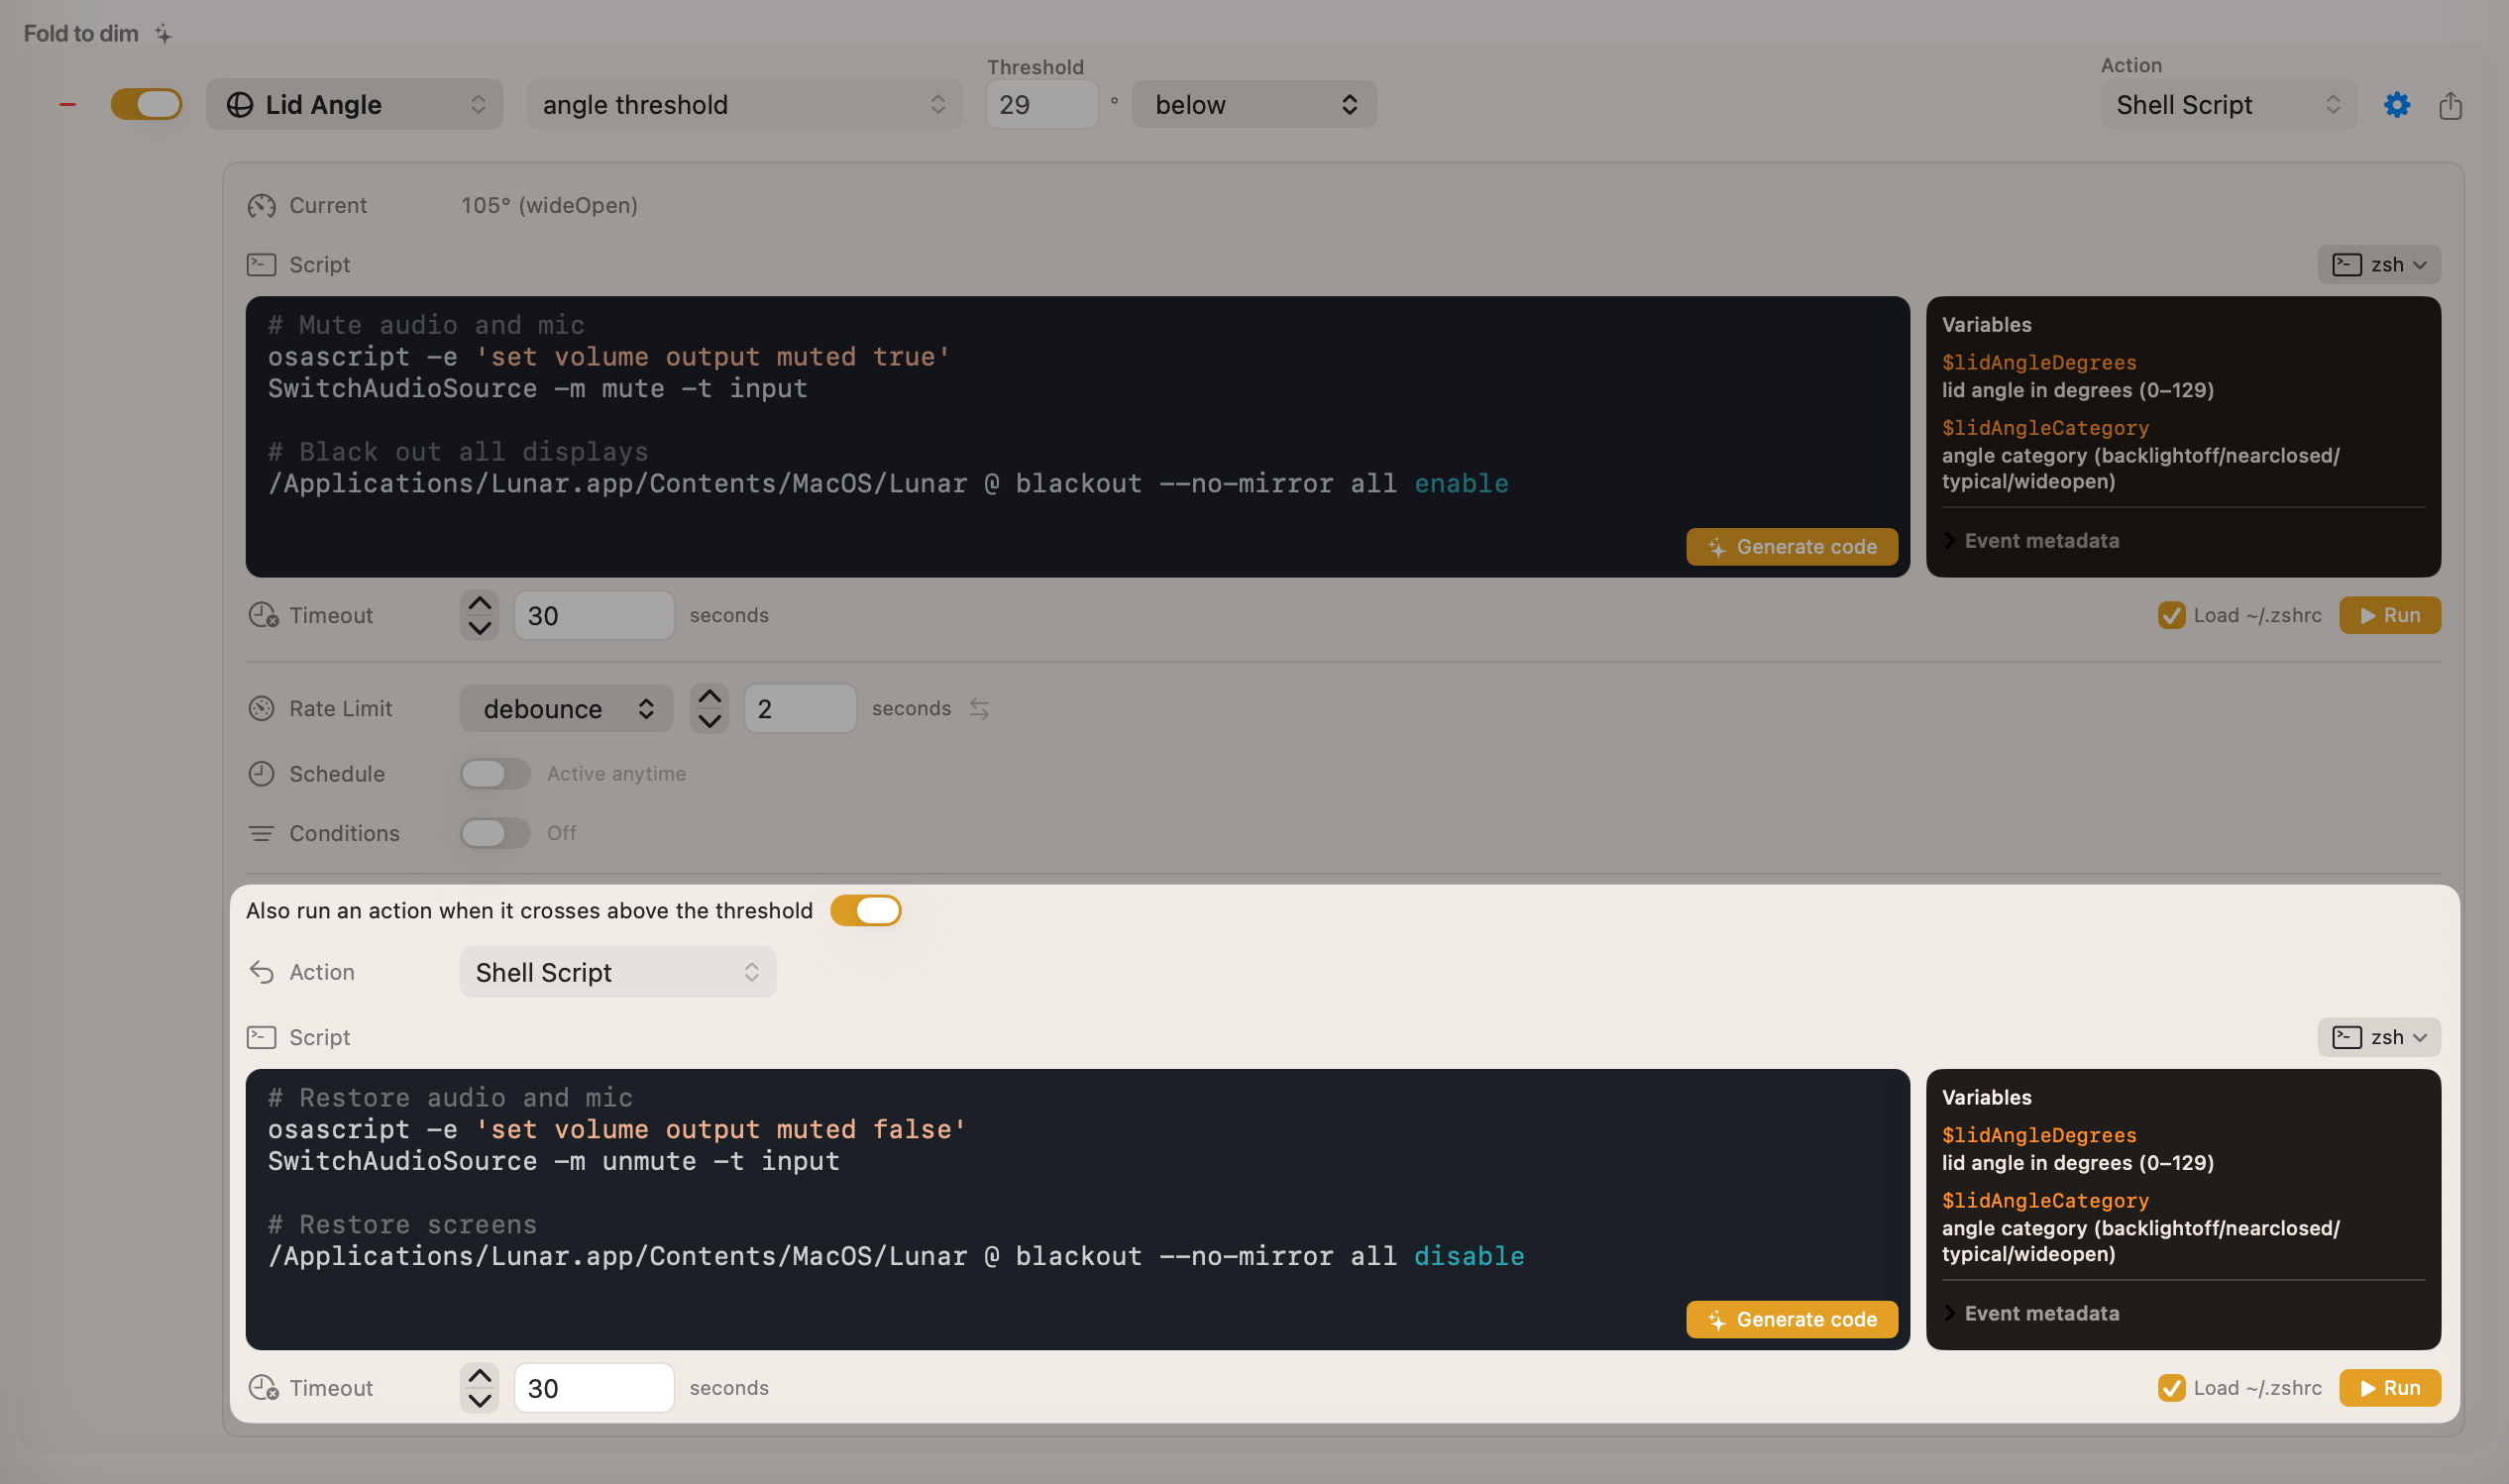Open the Lid Angle trigger dropdown
Viewport: 2509px width, 1484px height.
[354, 105]
